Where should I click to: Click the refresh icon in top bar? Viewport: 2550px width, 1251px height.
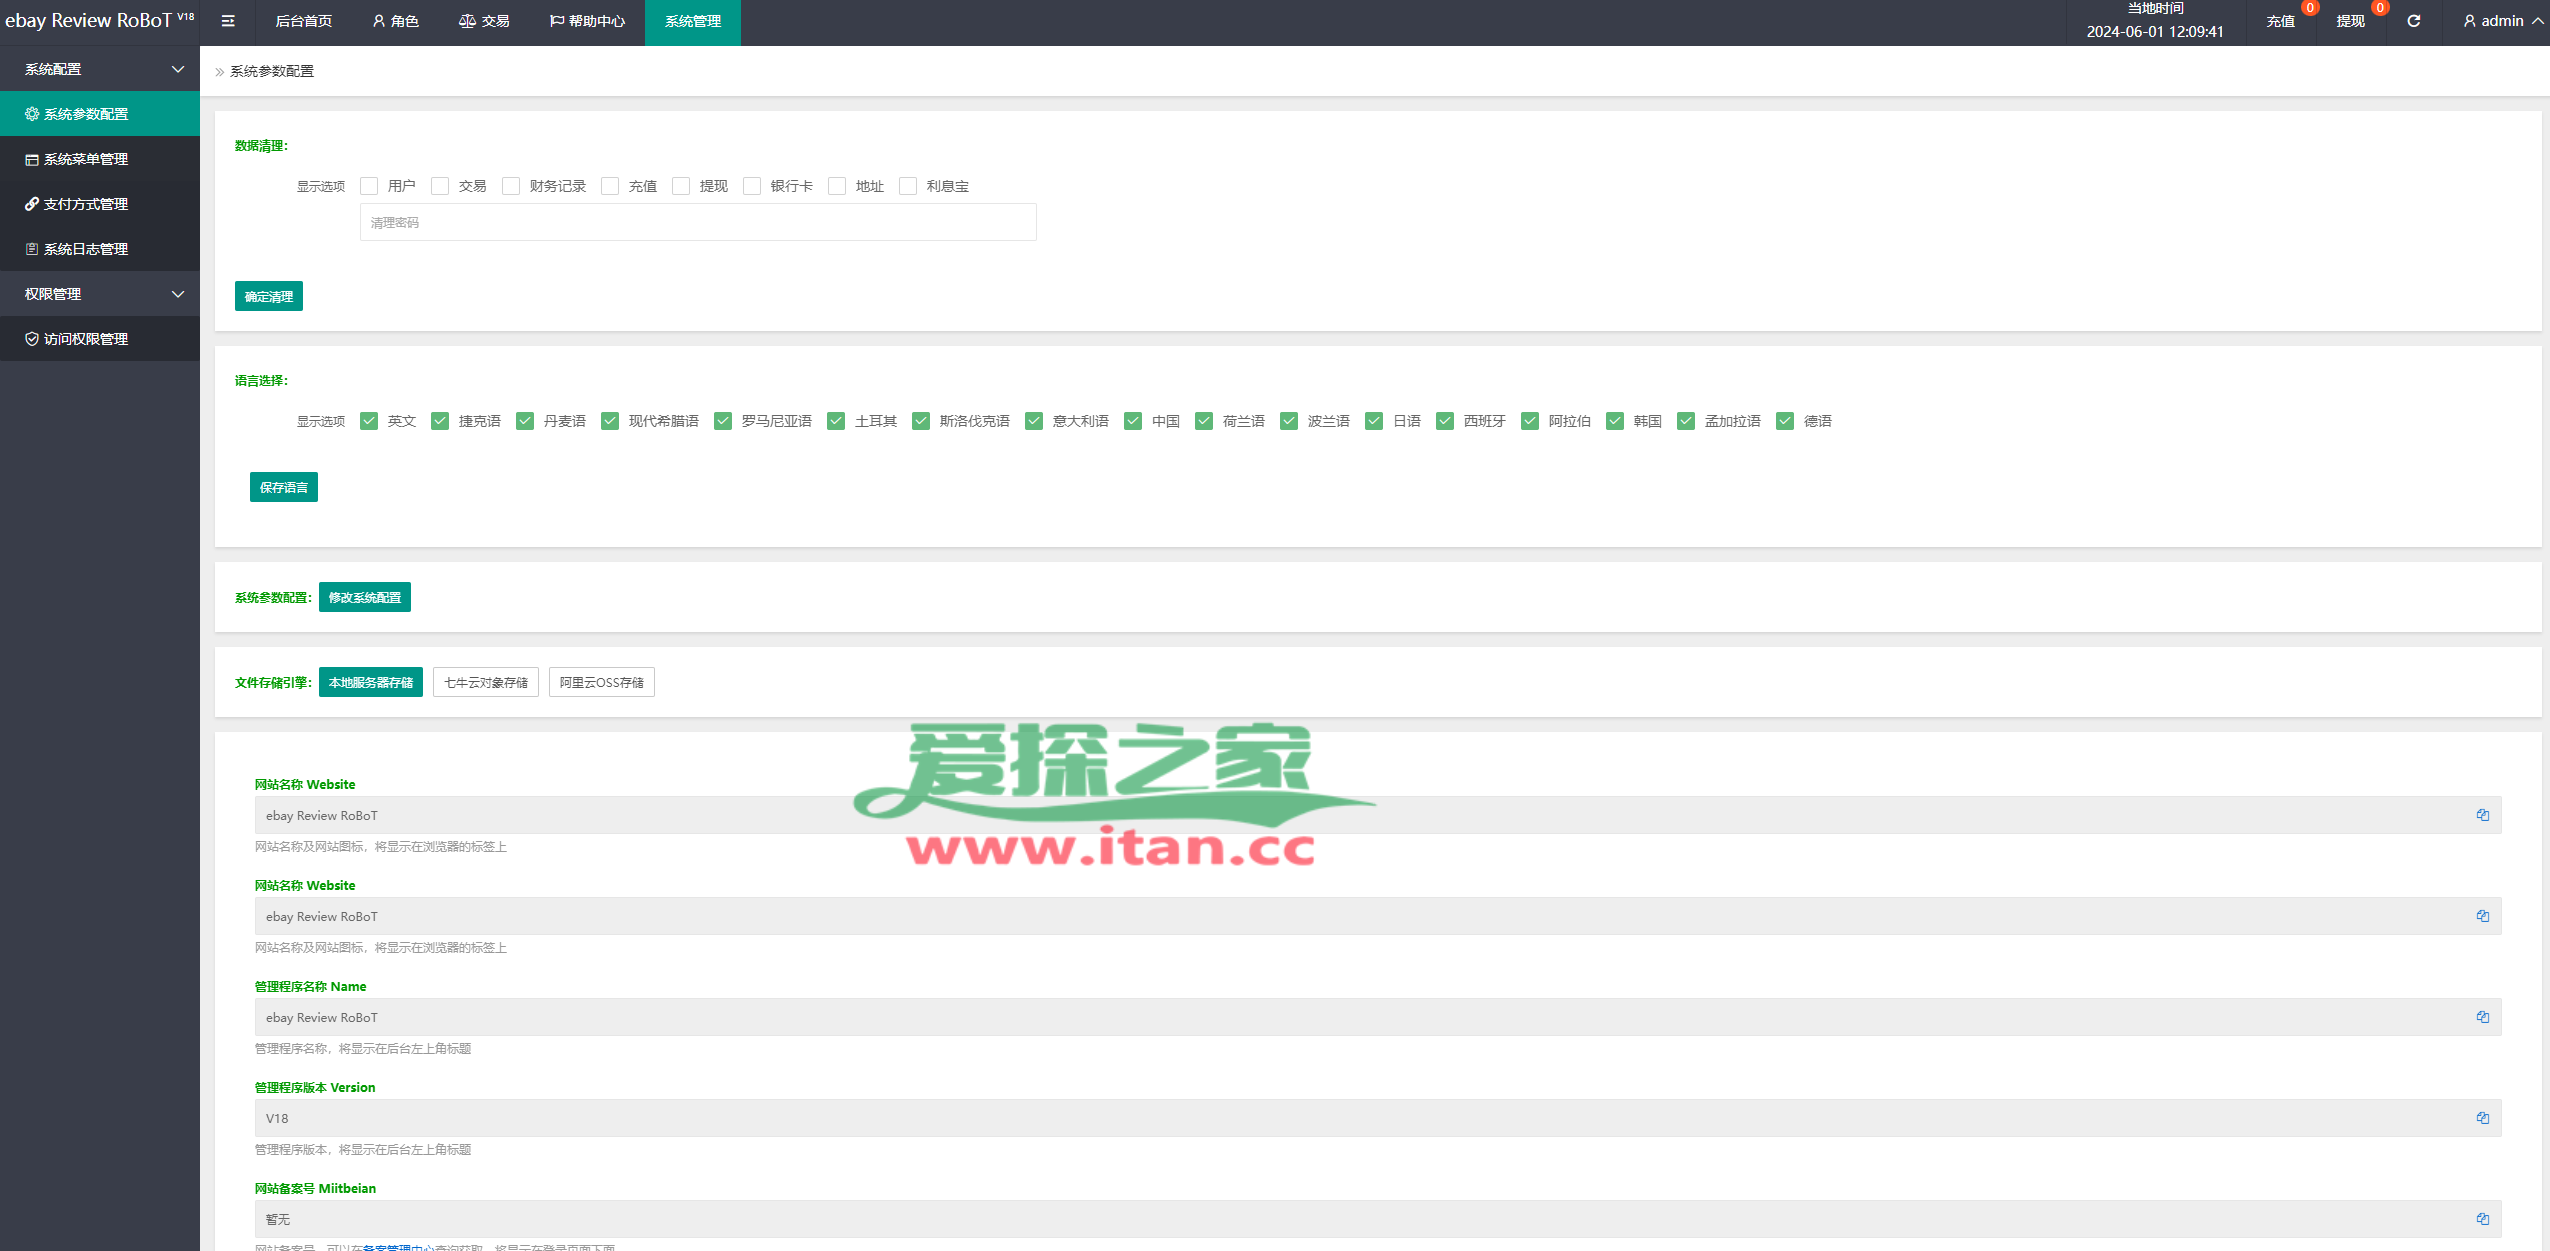tap(2414, 21)
